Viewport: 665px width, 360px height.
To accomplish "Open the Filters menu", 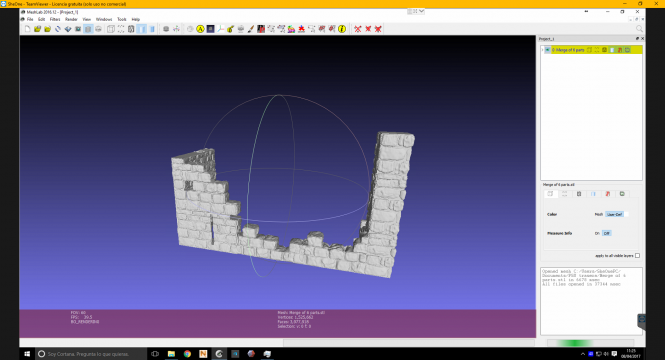I will 55,20.
